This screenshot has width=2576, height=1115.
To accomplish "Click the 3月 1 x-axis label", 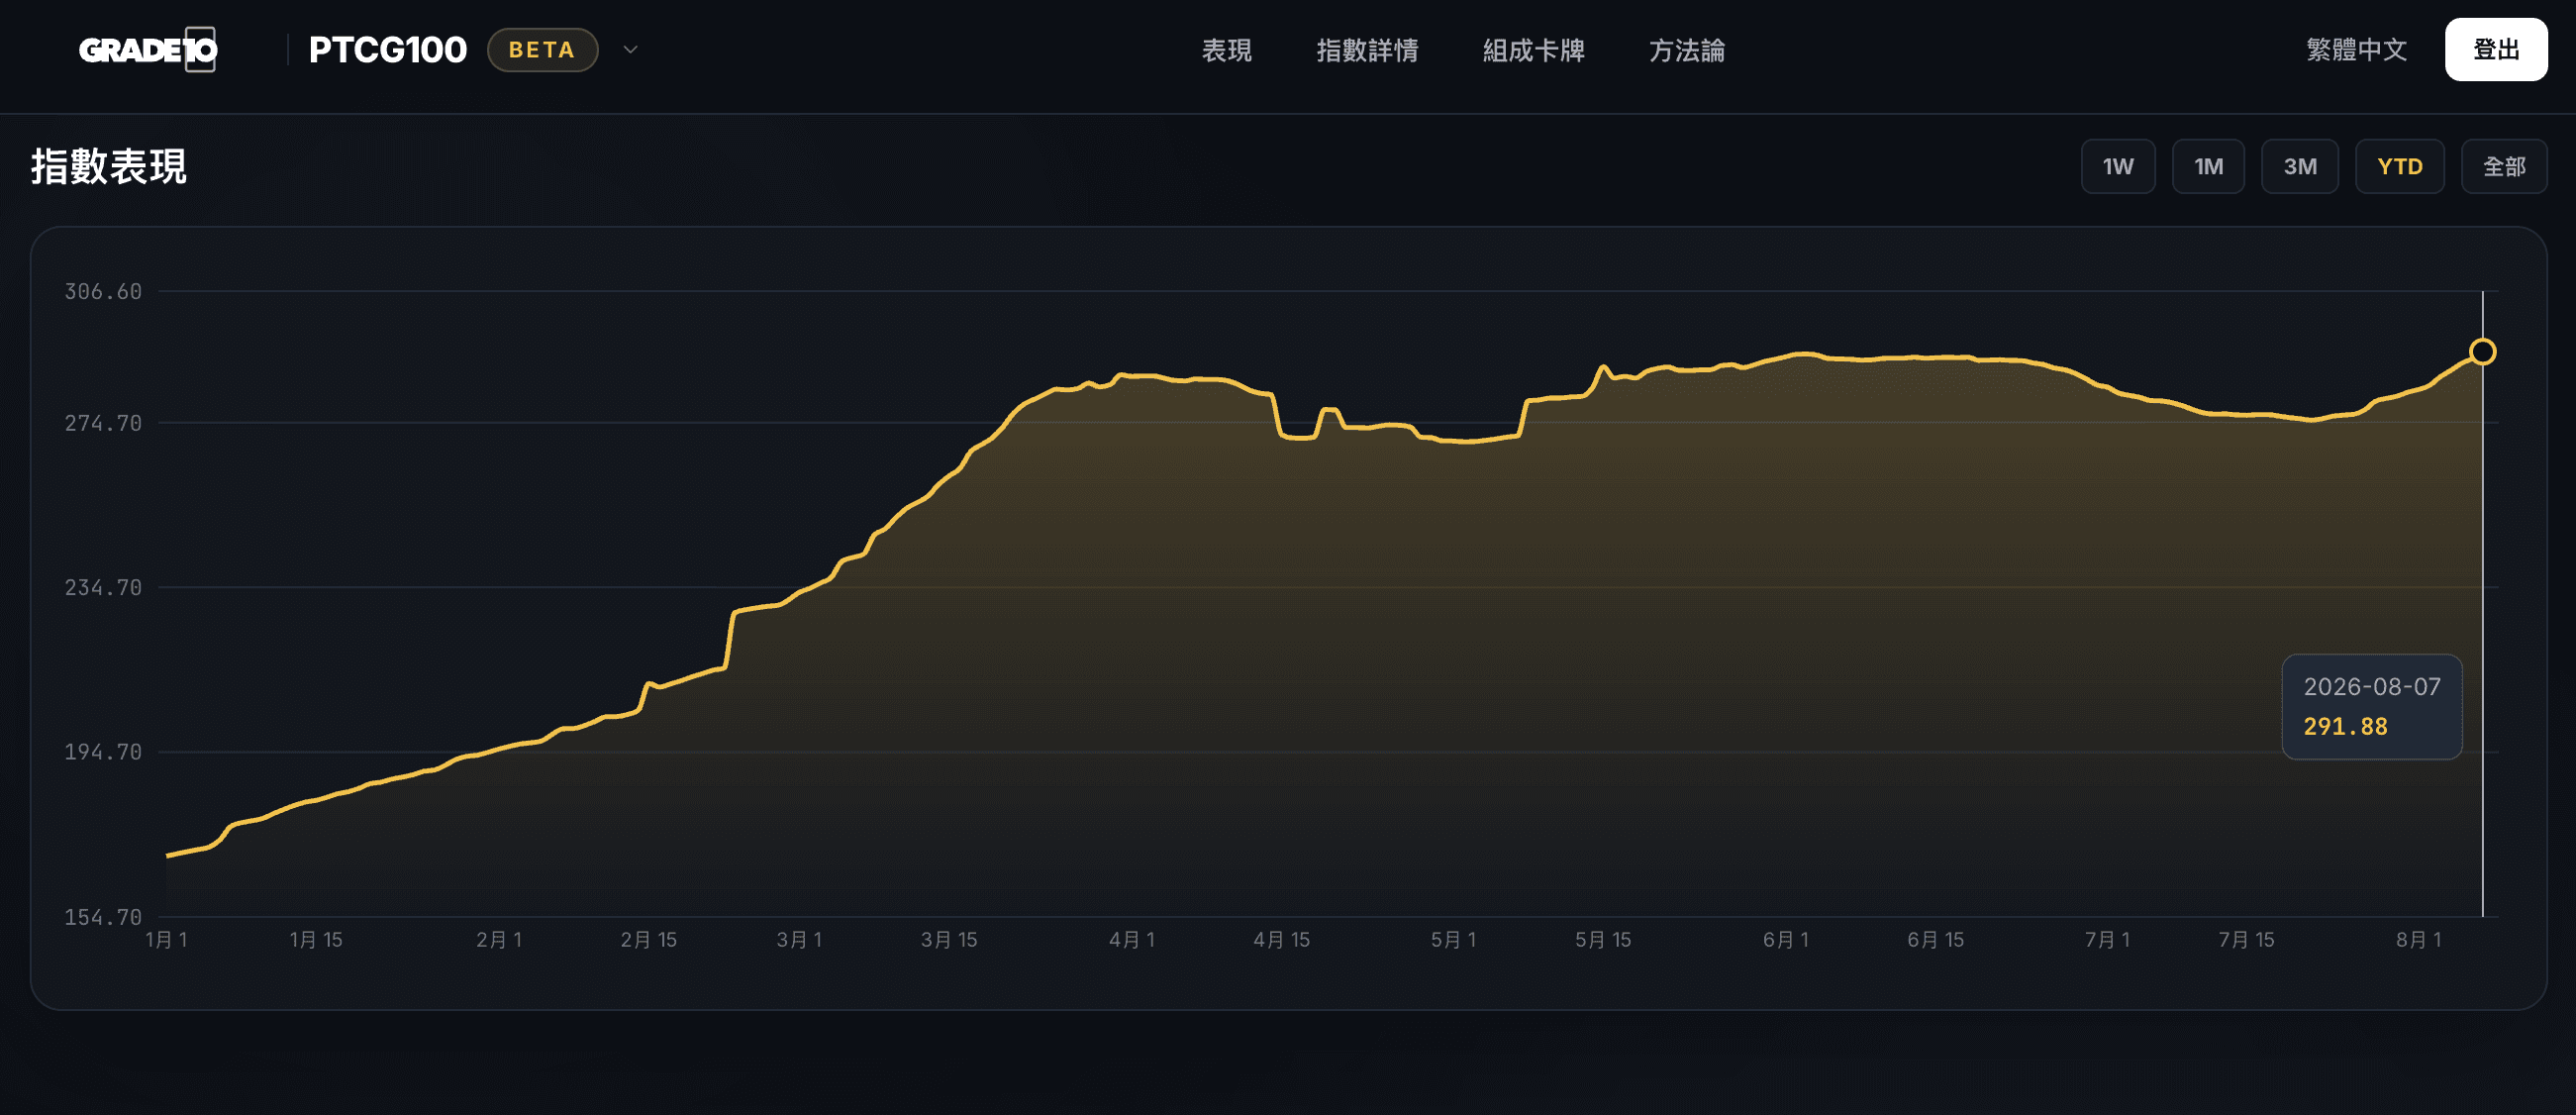I will pos(799,940).
